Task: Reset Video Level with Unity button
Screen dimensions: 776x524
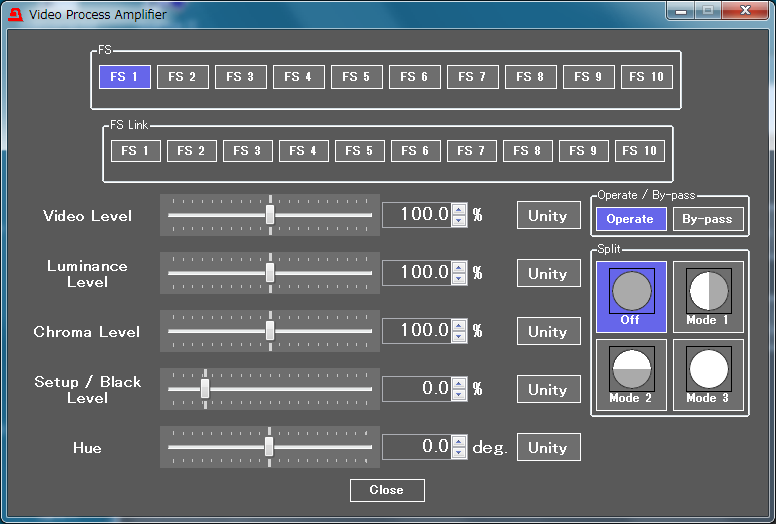Action: click(x=548, y=216)
